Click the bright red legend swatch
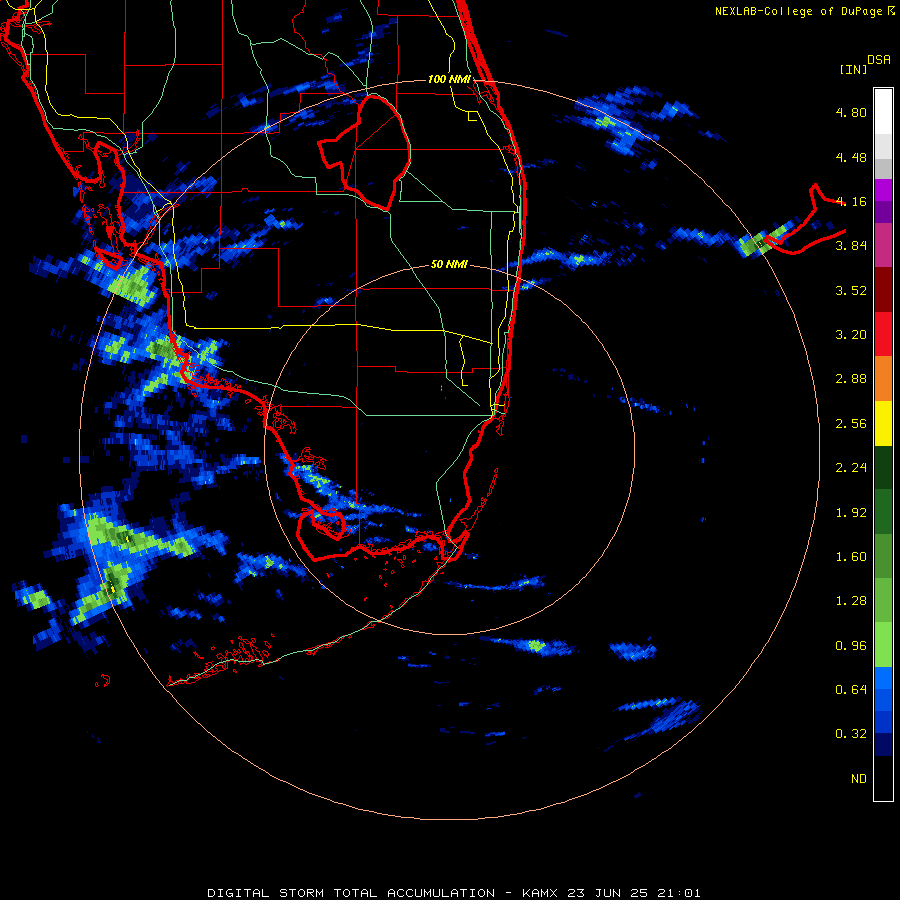 (x=883, y=334)
